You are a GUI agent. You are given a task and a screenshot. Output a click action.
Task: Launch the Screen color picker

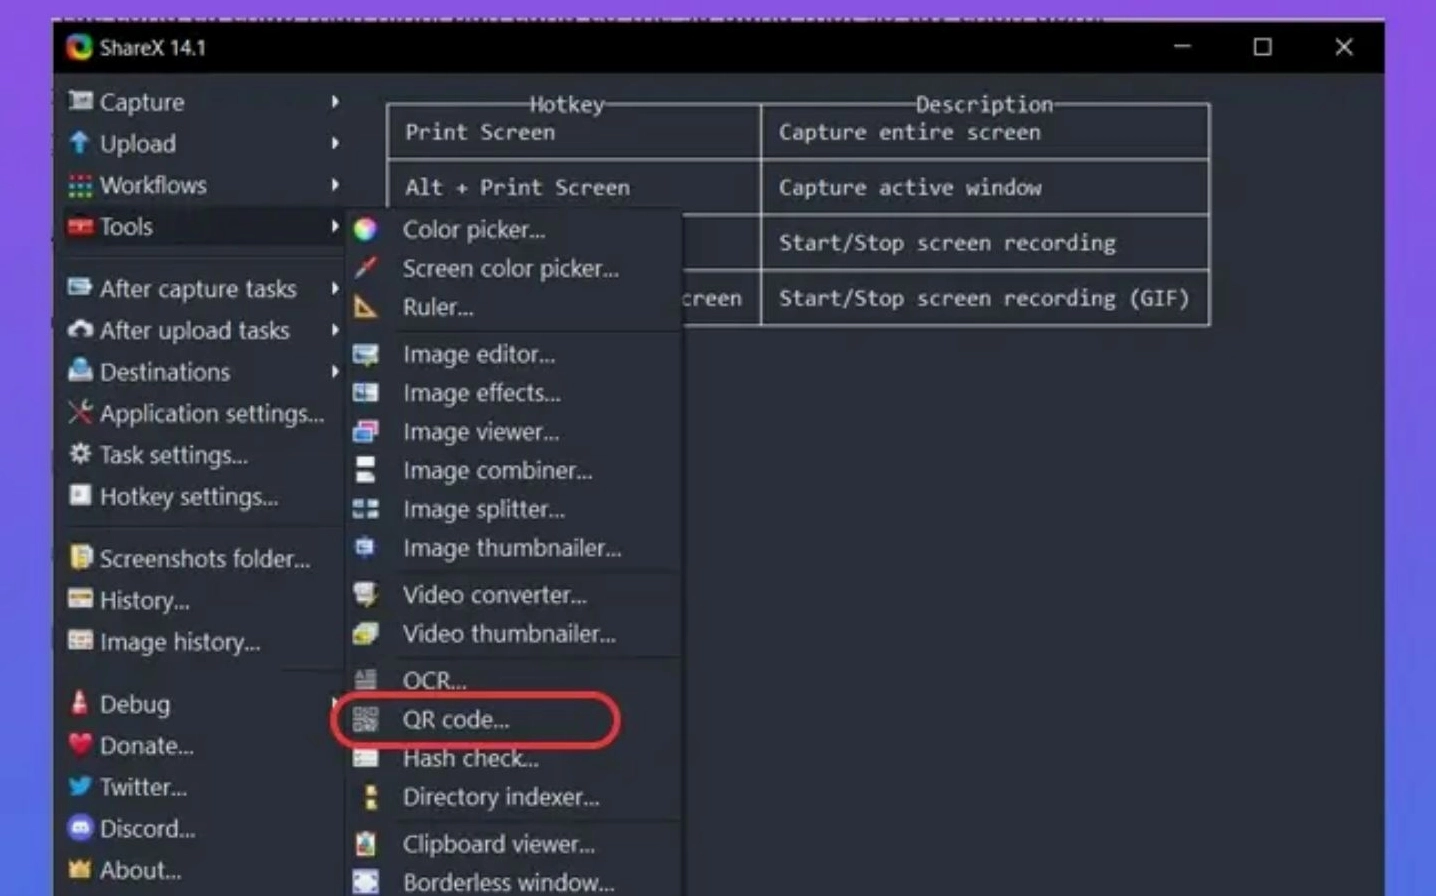pyautogui.click(x=510, y=268)
